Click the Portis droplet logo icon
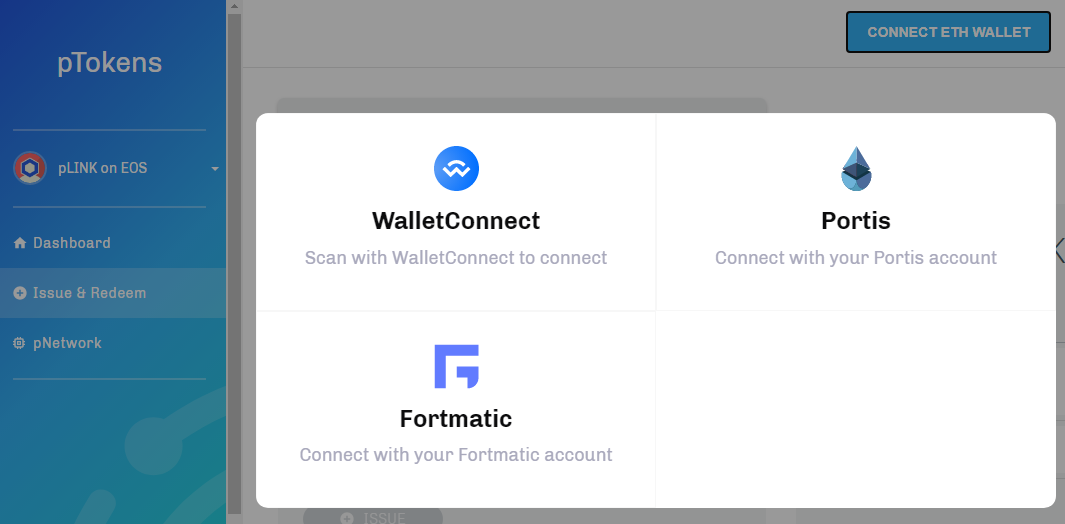This screenshot has height=524, width=1065. (x=856, y=169)
